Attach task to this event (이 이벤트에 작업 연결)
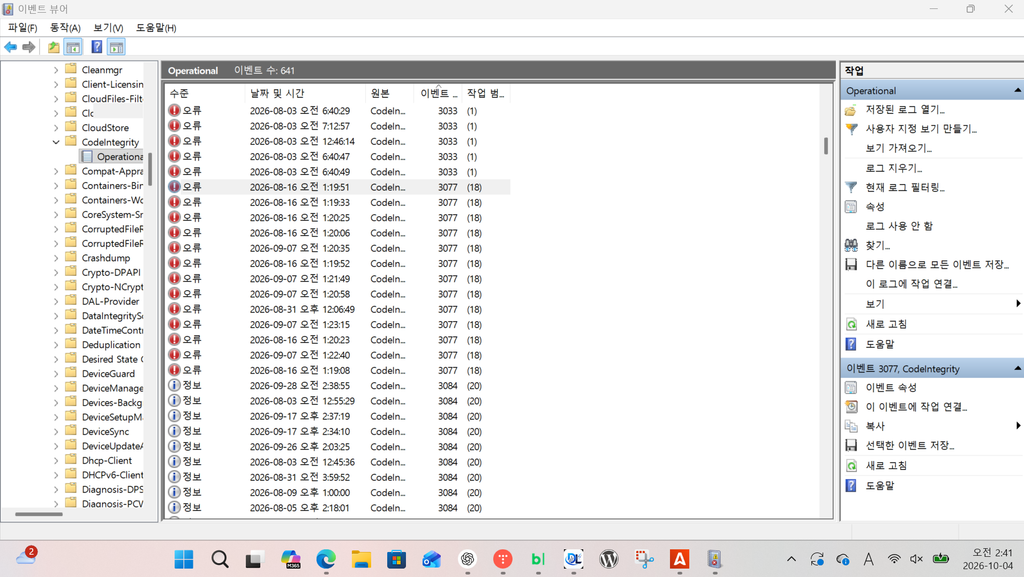 (916, 407)
